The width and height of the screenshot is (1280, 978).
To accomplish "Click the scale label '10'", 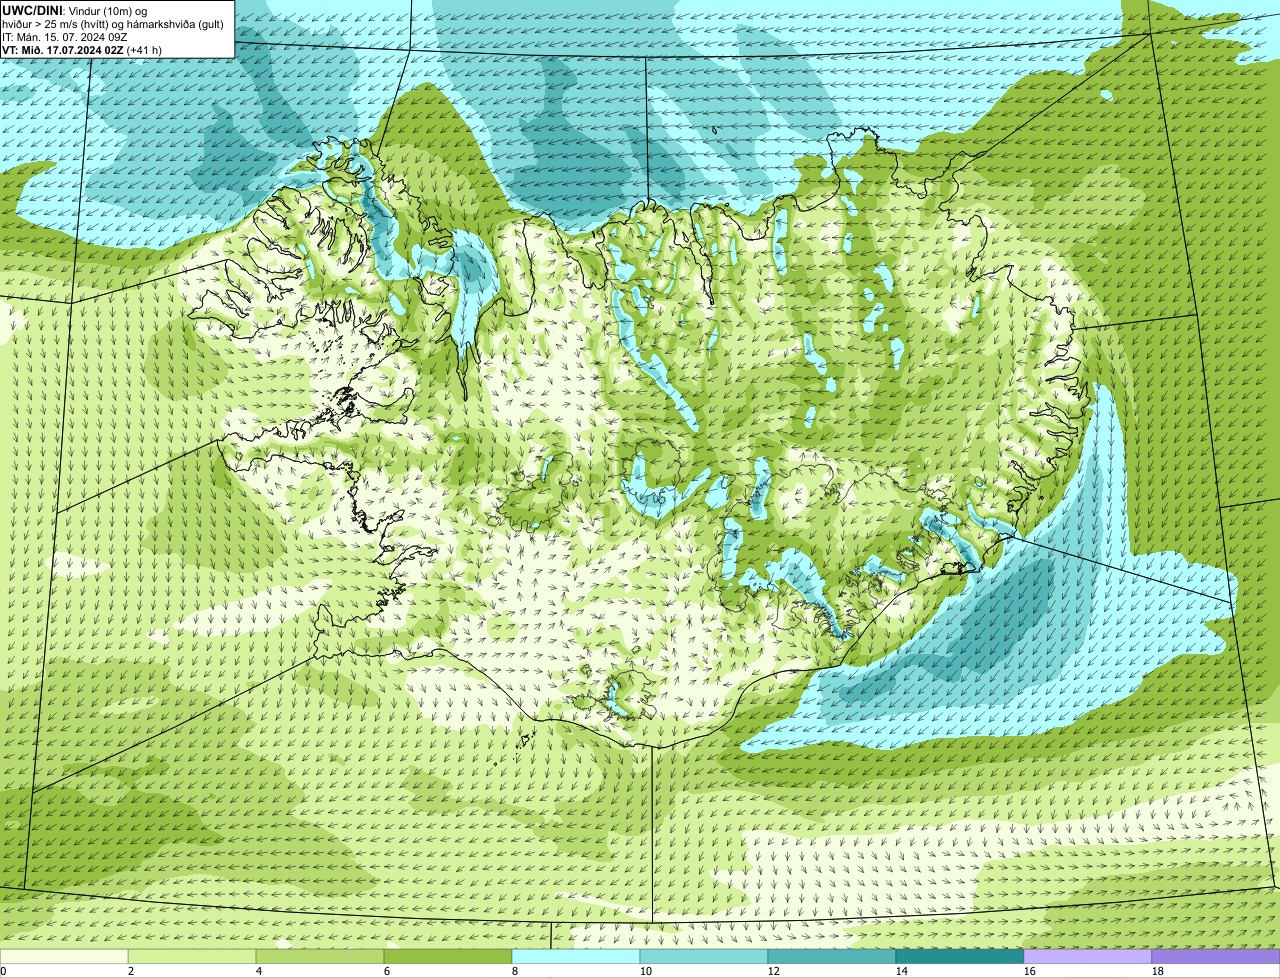I will tap(646, 971).
